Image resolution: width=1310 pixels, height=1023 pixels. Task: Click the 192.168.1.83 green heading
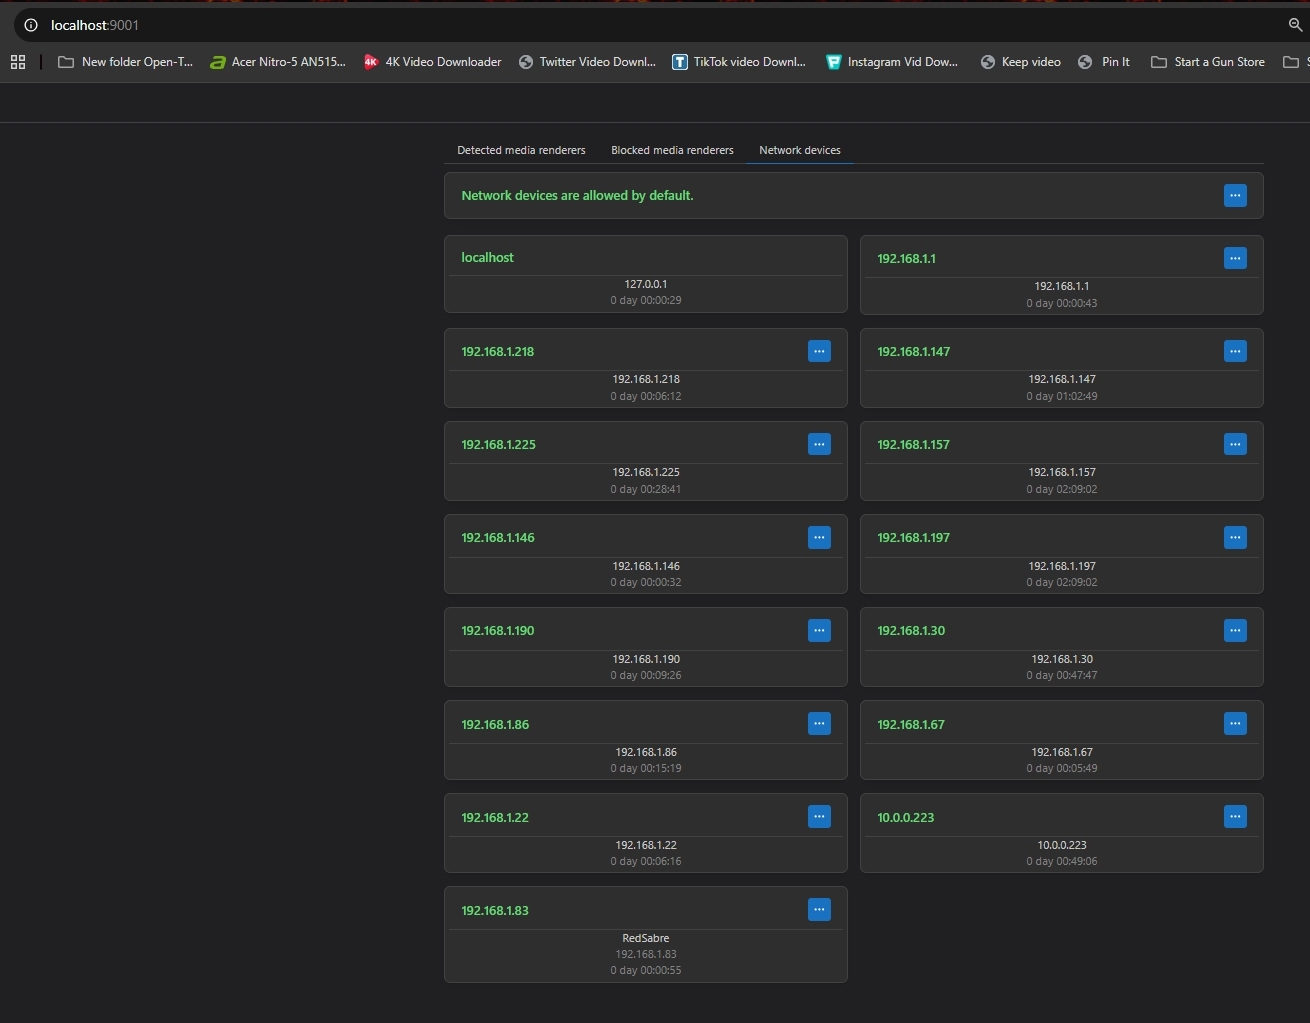(495, 910)
